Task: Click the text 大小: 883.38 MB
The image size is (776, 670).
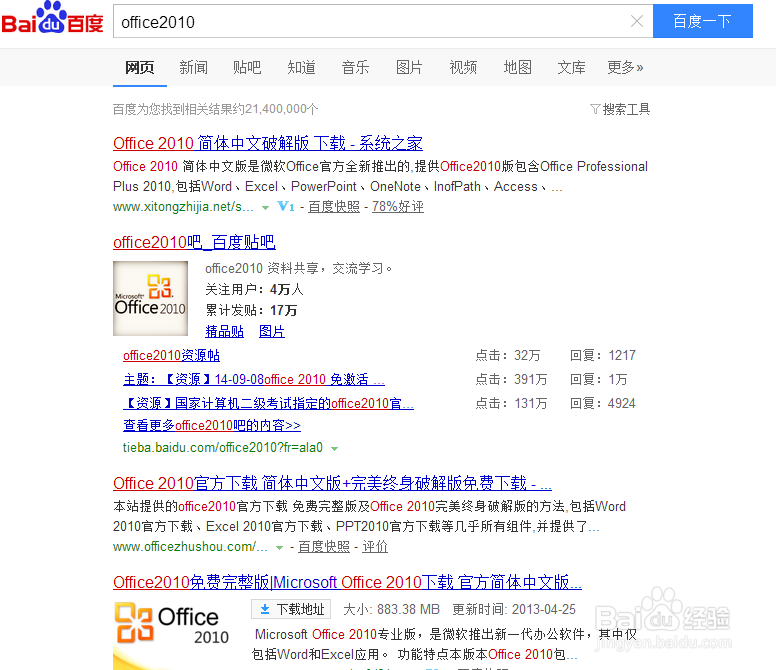Action: (391, 609)
